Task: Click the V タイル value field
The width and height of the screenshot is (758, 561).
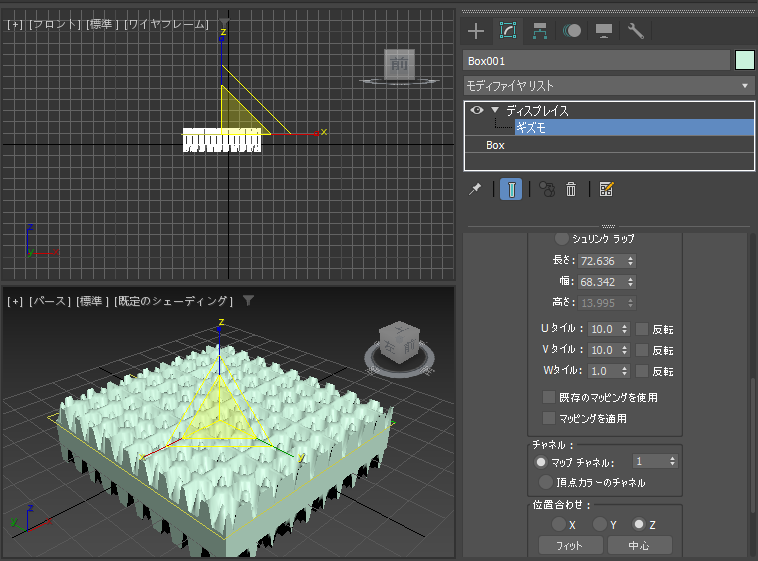Action: [604, 350]
